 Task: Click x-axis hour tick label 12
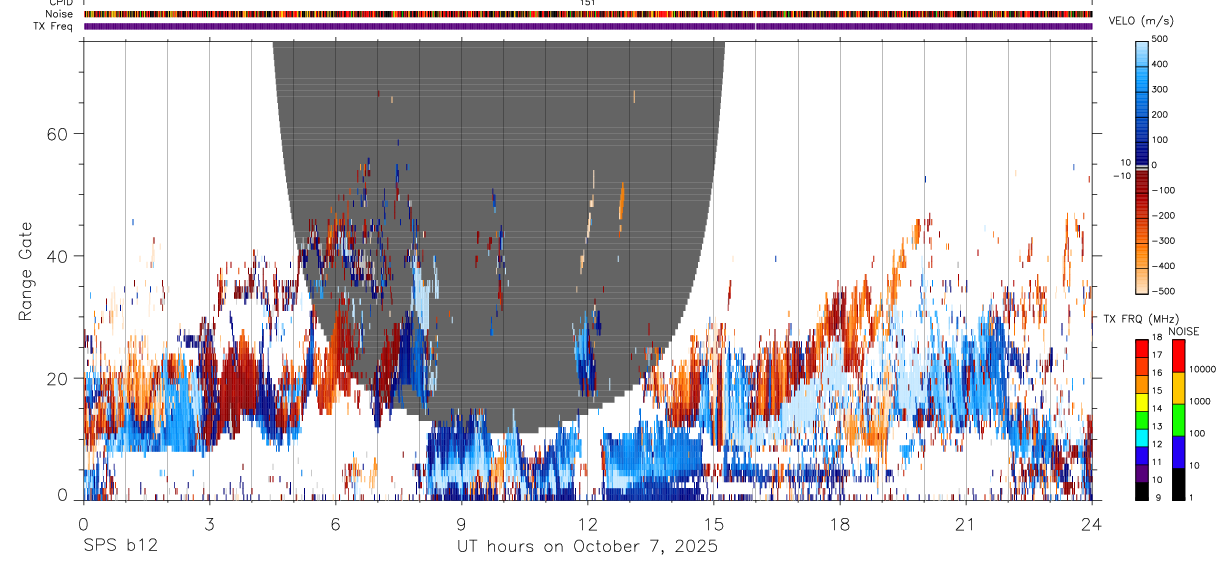tap(587, 524)
